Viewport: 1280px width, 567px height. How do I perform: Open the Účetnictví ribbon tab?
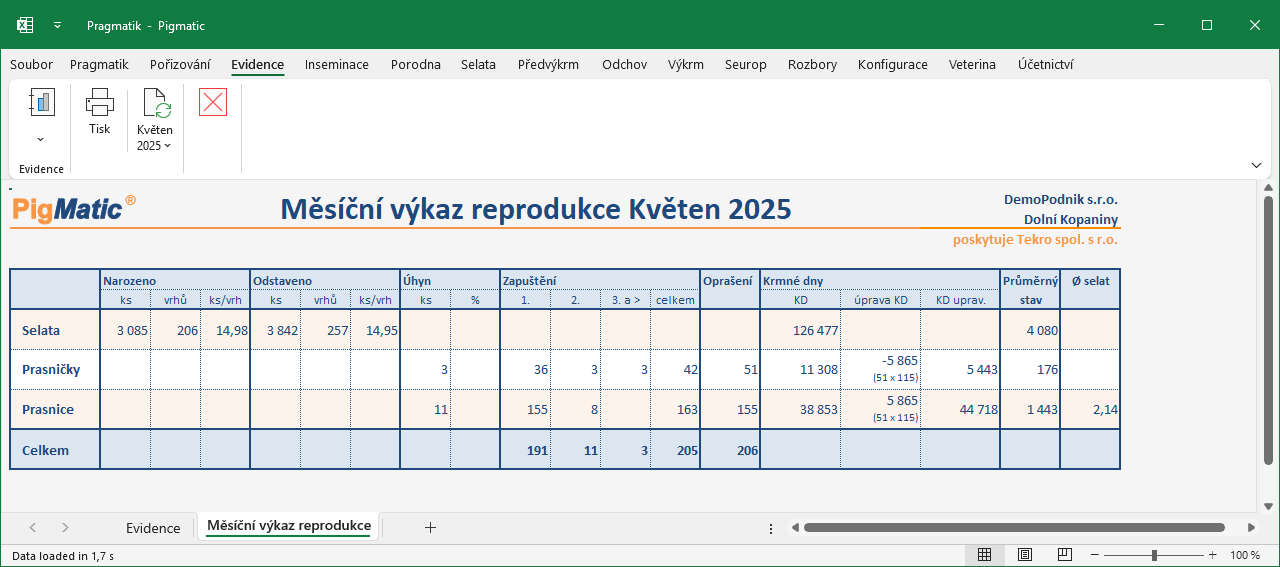[x=1046, y=65]
